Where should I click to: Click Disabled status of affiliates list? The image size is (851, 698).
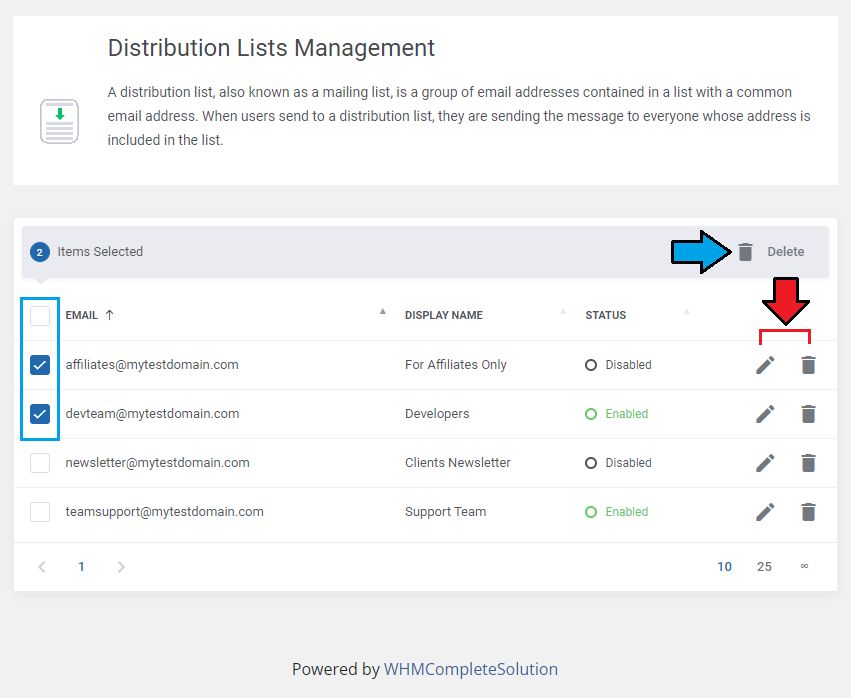click(618, 365)
